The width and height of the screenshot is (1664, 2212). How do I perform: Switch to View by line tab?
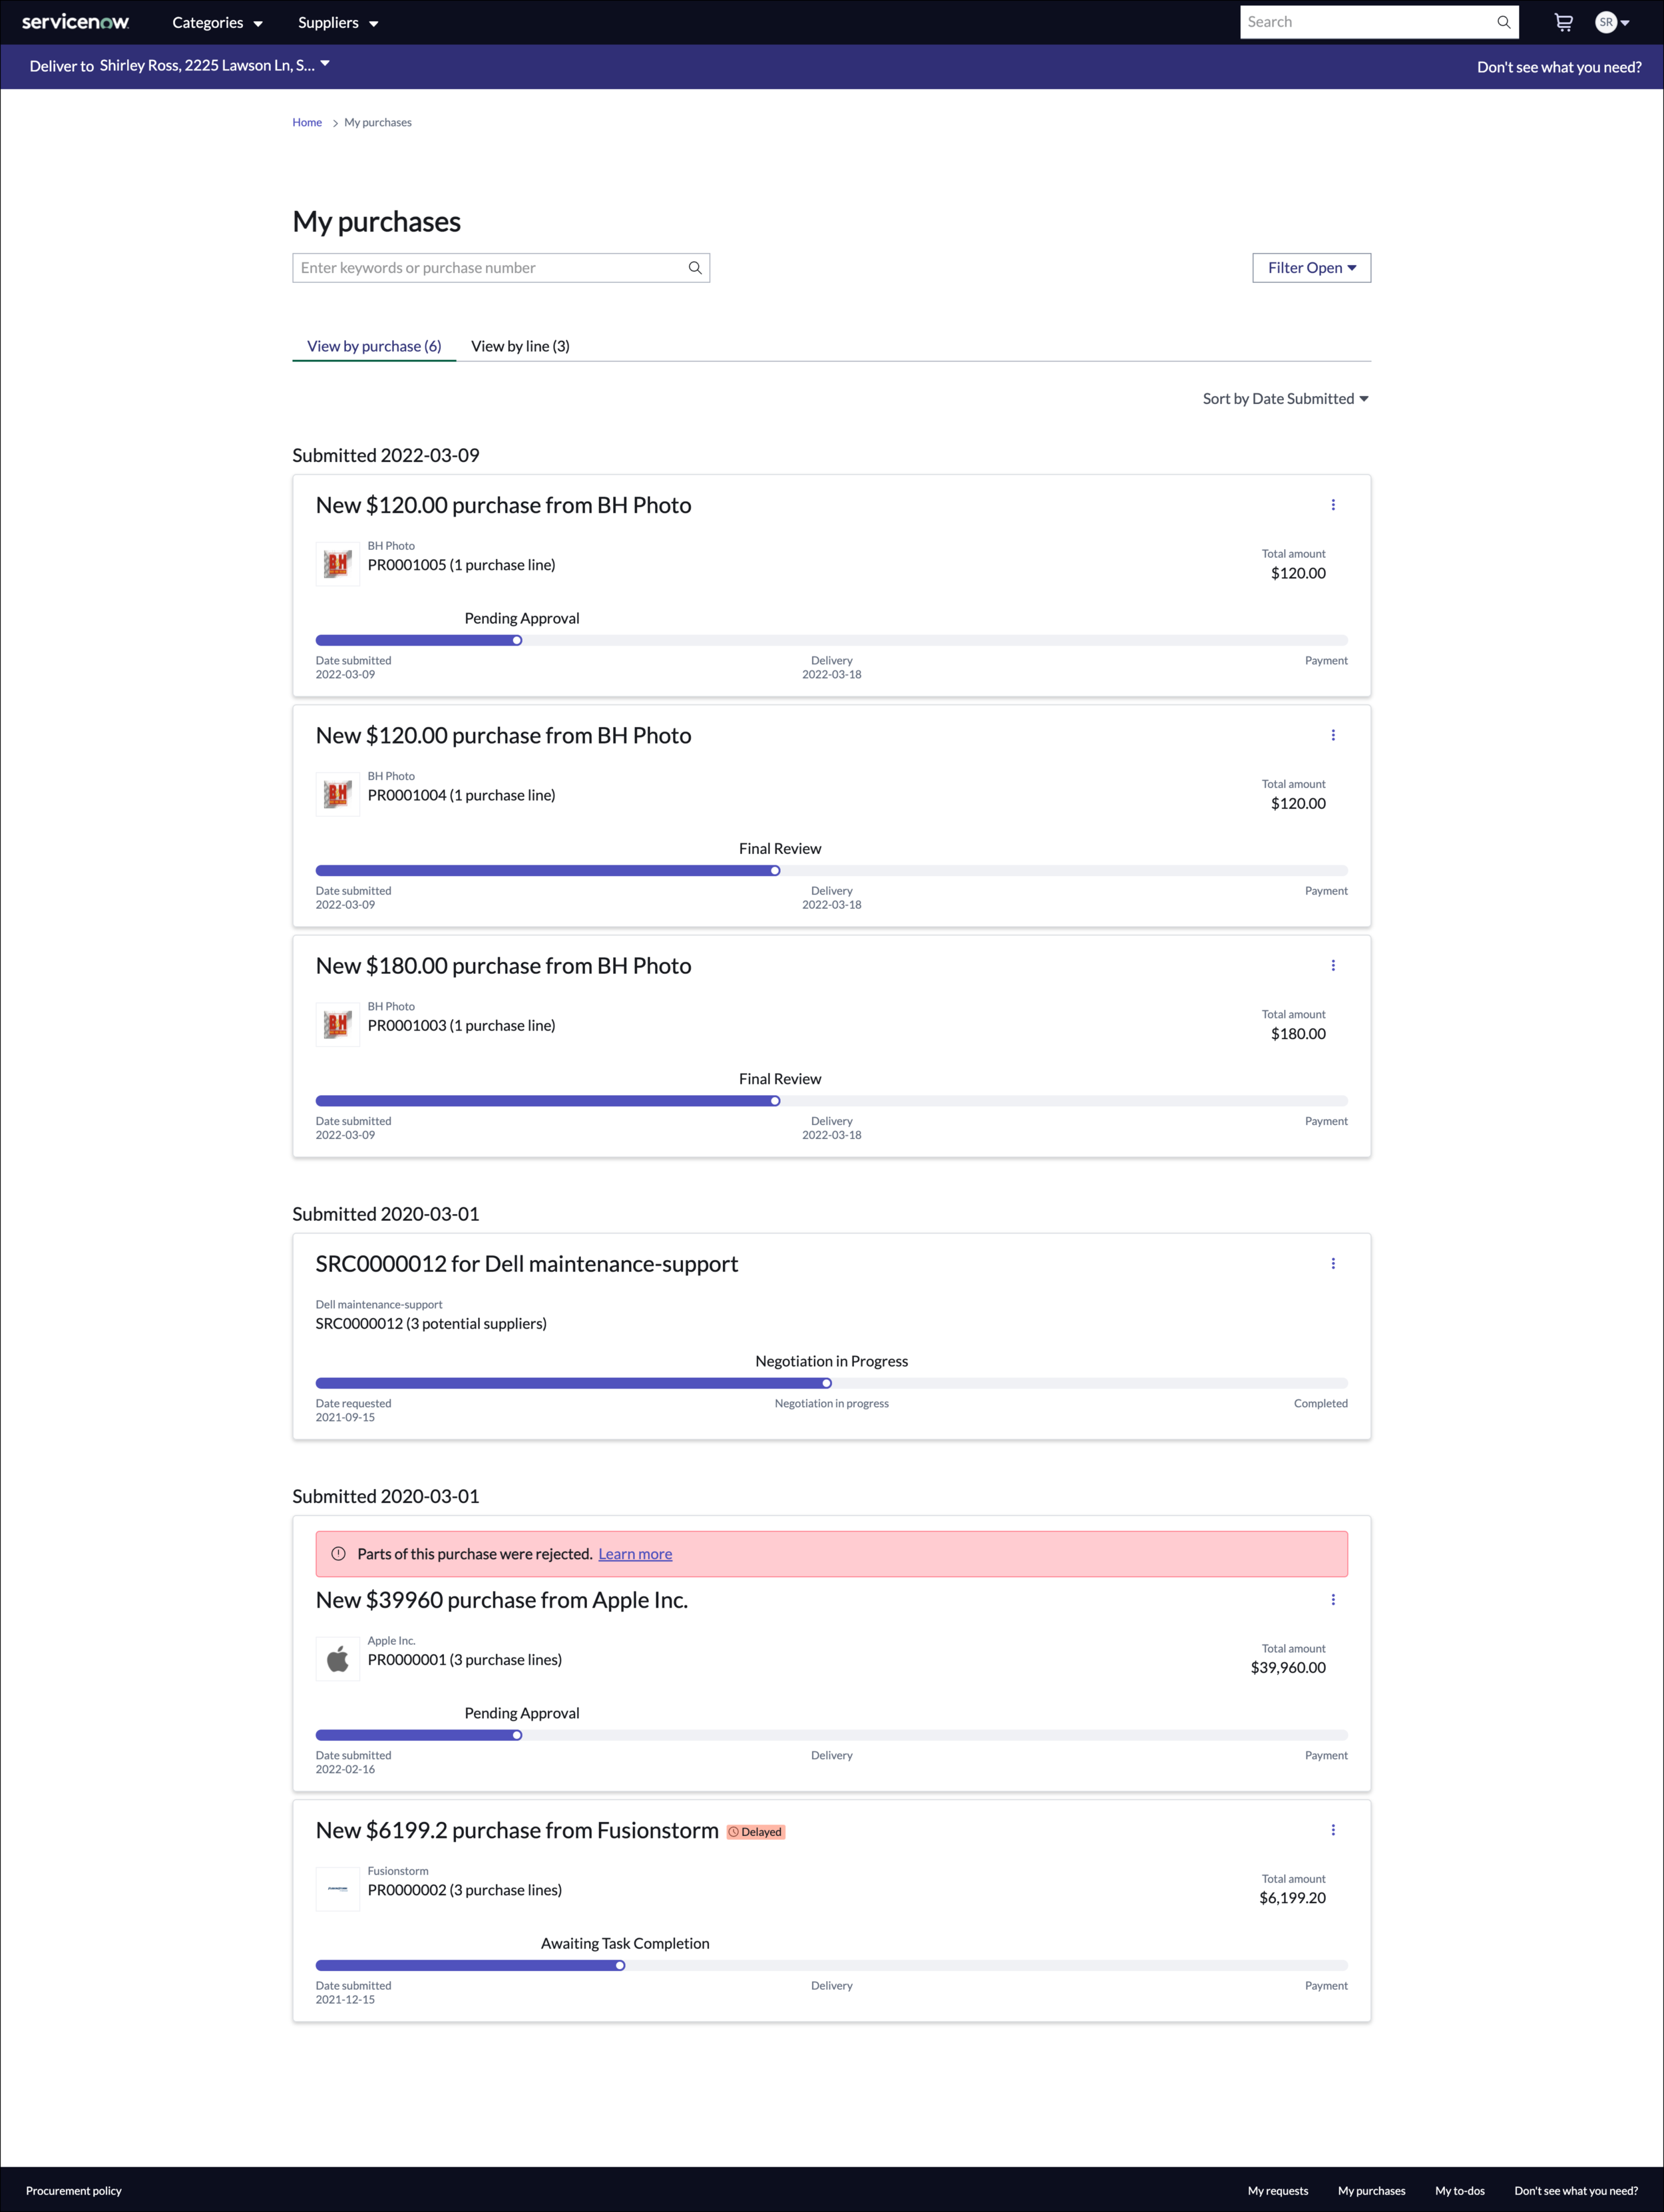pyautogui.click(x=520, y=346)
